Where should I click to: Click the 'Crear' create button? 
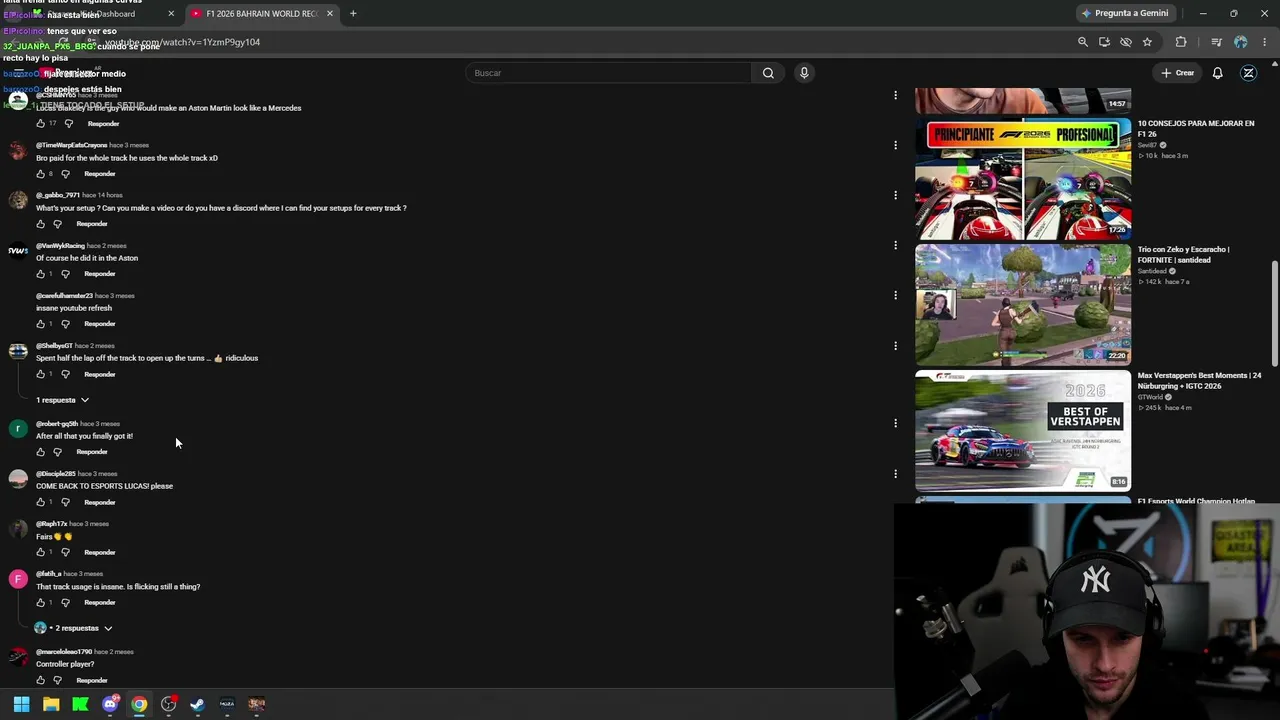click(x=1178, y=73)
